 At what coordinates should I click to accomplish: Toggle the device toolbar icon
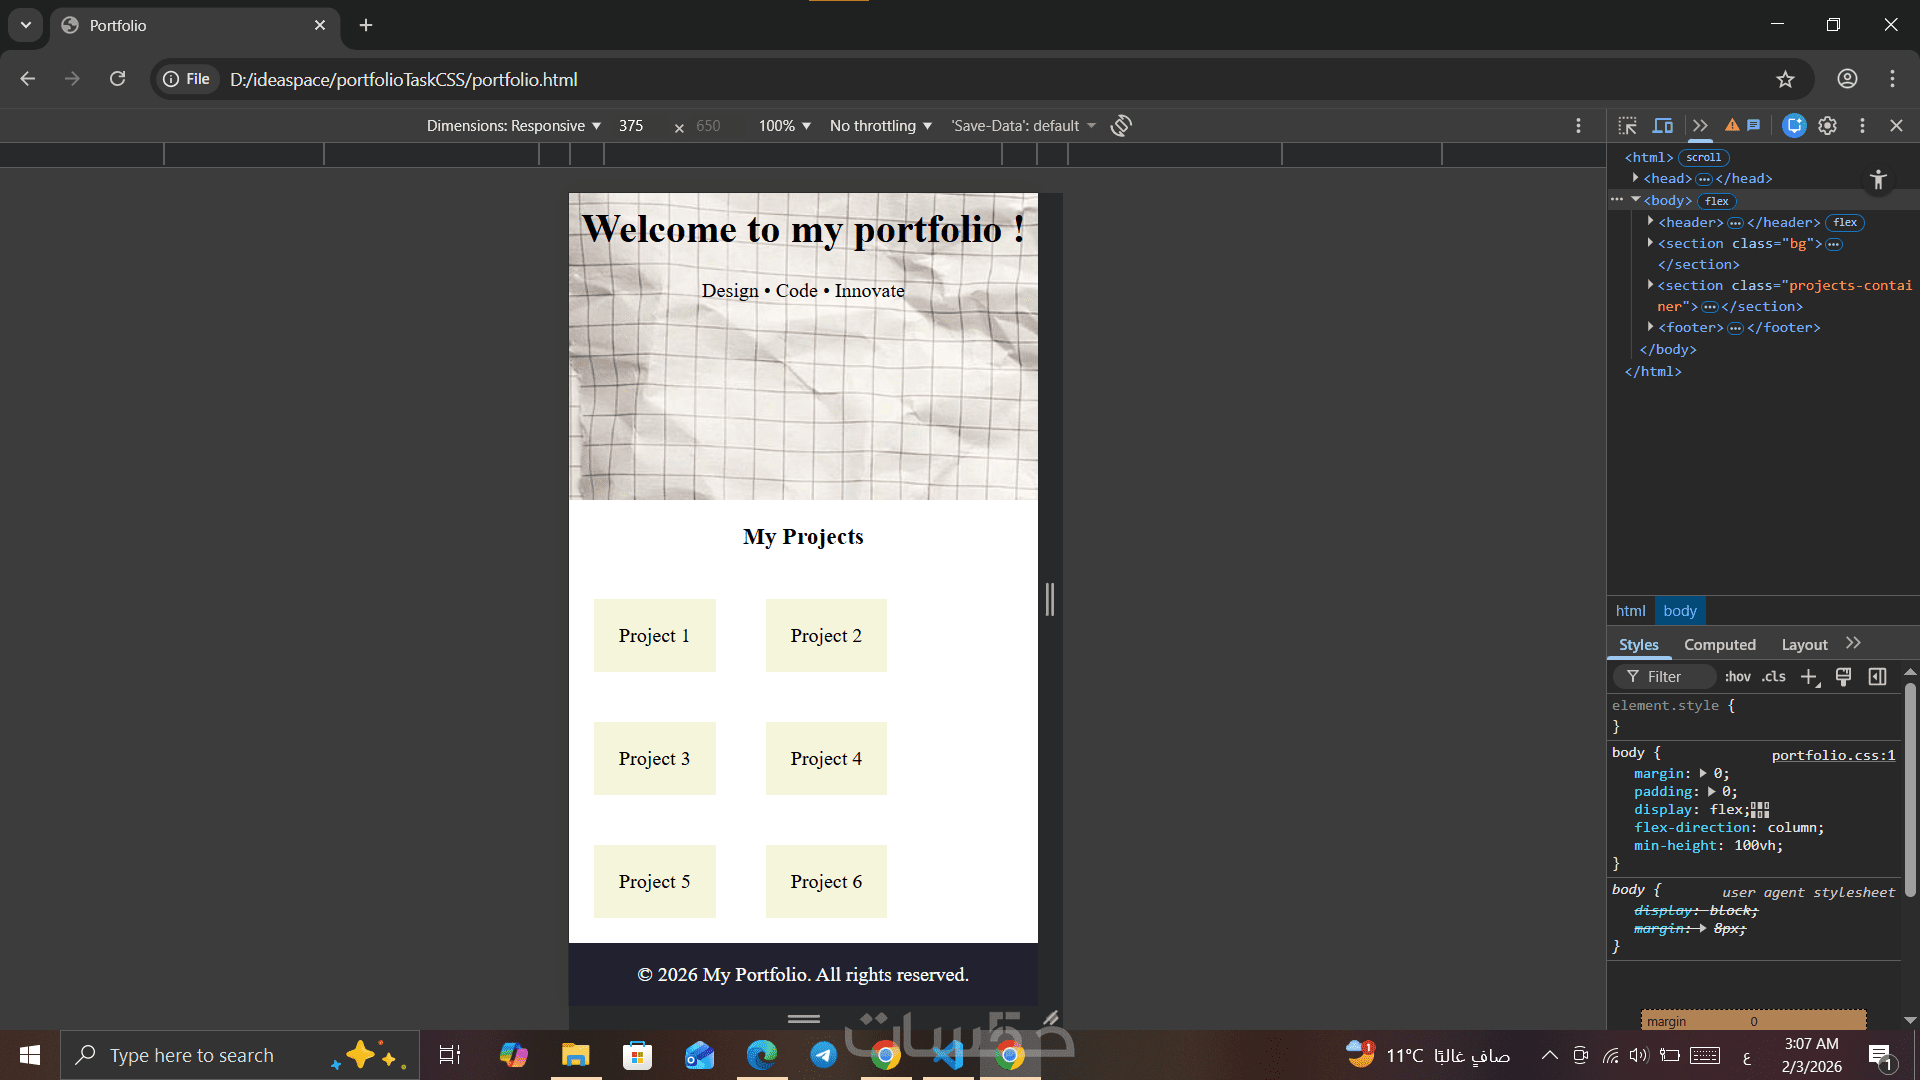(1662, 125)
